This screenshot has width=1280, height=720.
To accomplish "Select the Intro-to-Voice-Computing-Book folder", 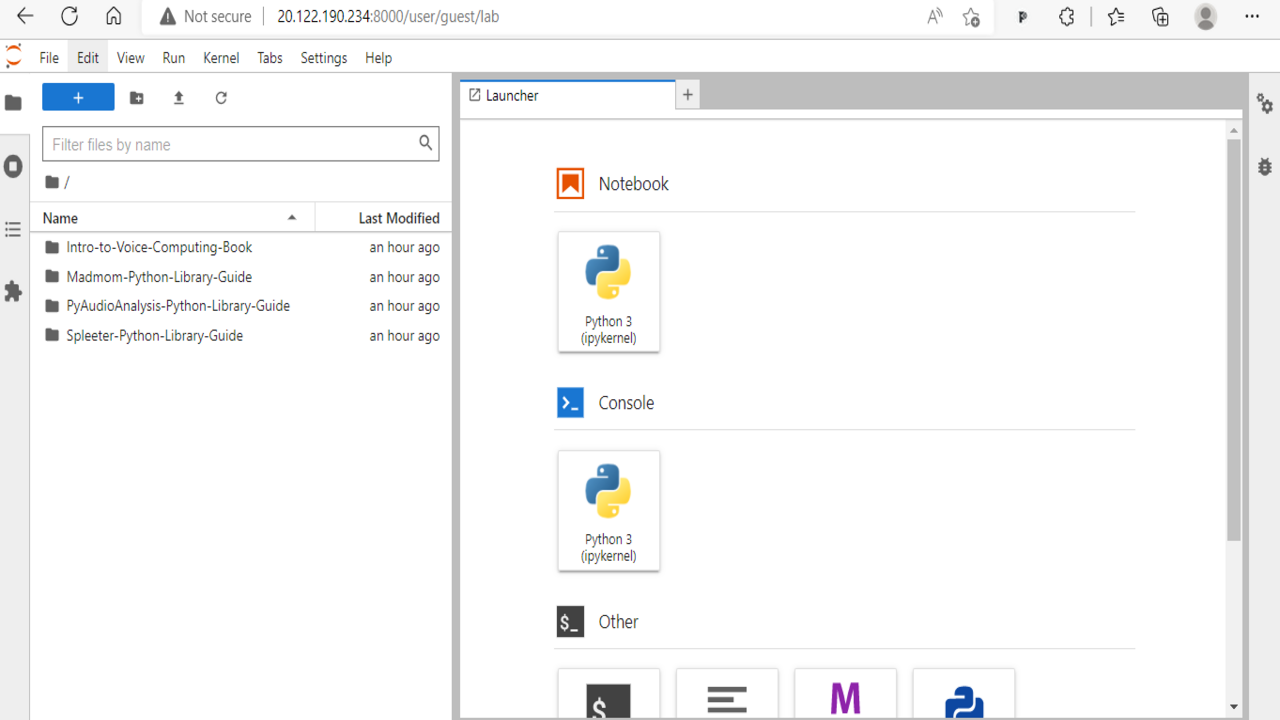I will [x=241, y=247].
